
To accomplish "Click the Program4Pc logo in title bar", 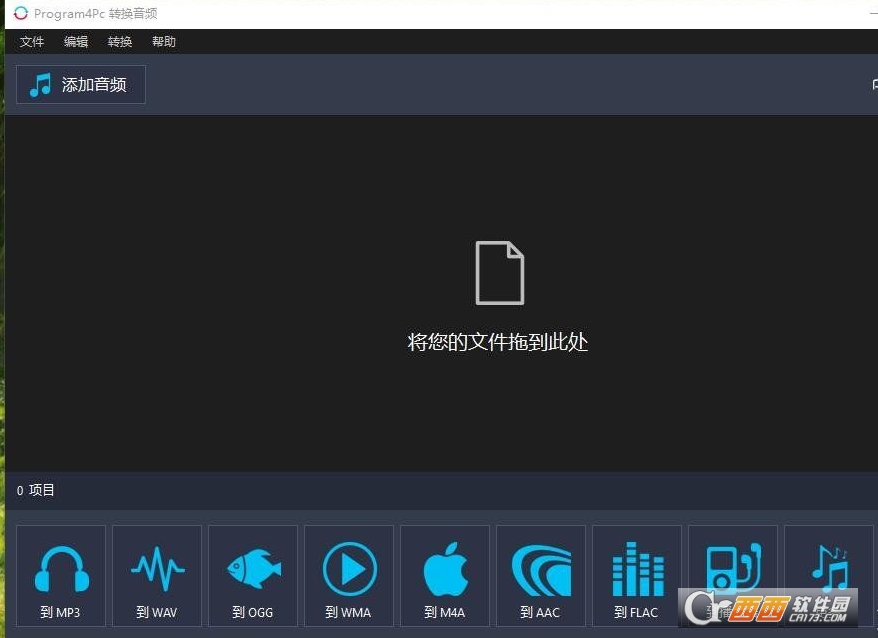I will point(21,13).
